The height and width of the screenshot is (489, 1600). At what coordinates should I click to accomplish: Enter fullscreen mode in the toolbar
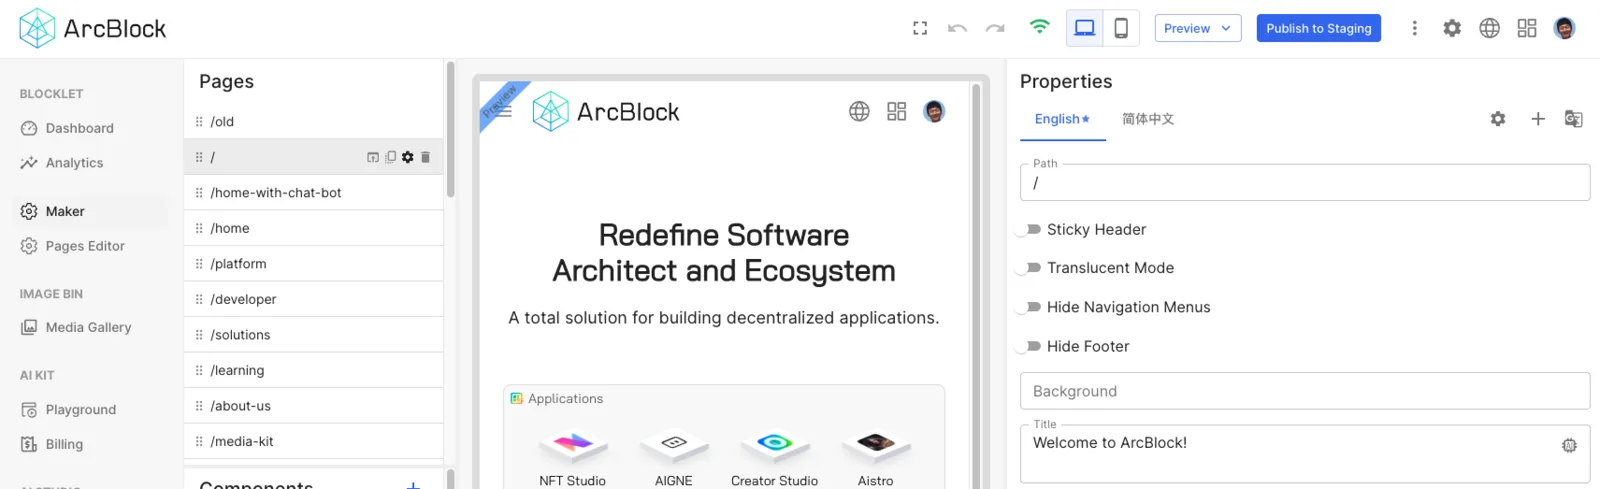pos(920,28)
